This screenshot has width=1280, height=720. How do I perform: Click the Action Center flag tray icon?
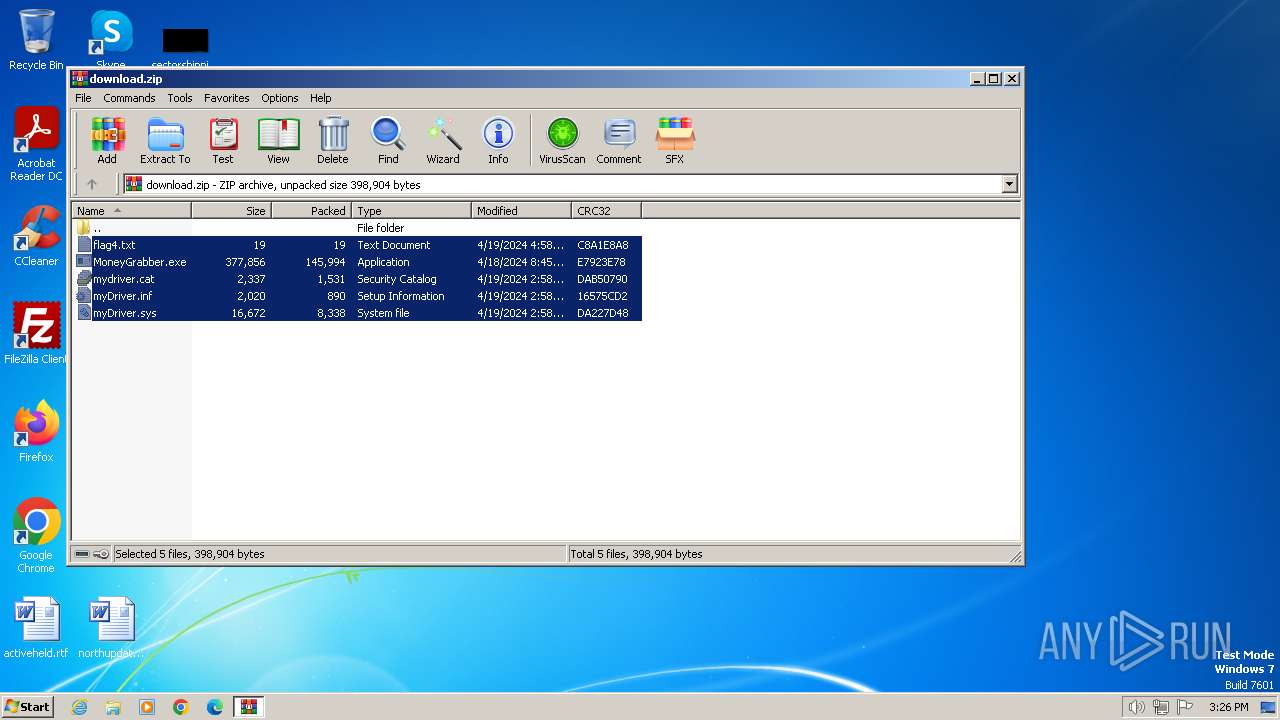(x=1185, y=707)
